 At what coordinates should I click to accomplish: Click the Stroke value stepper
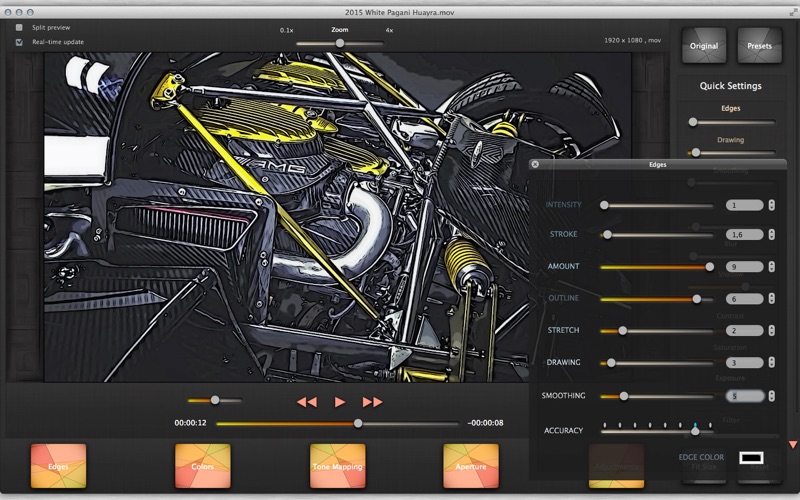(x=771, y=235)
